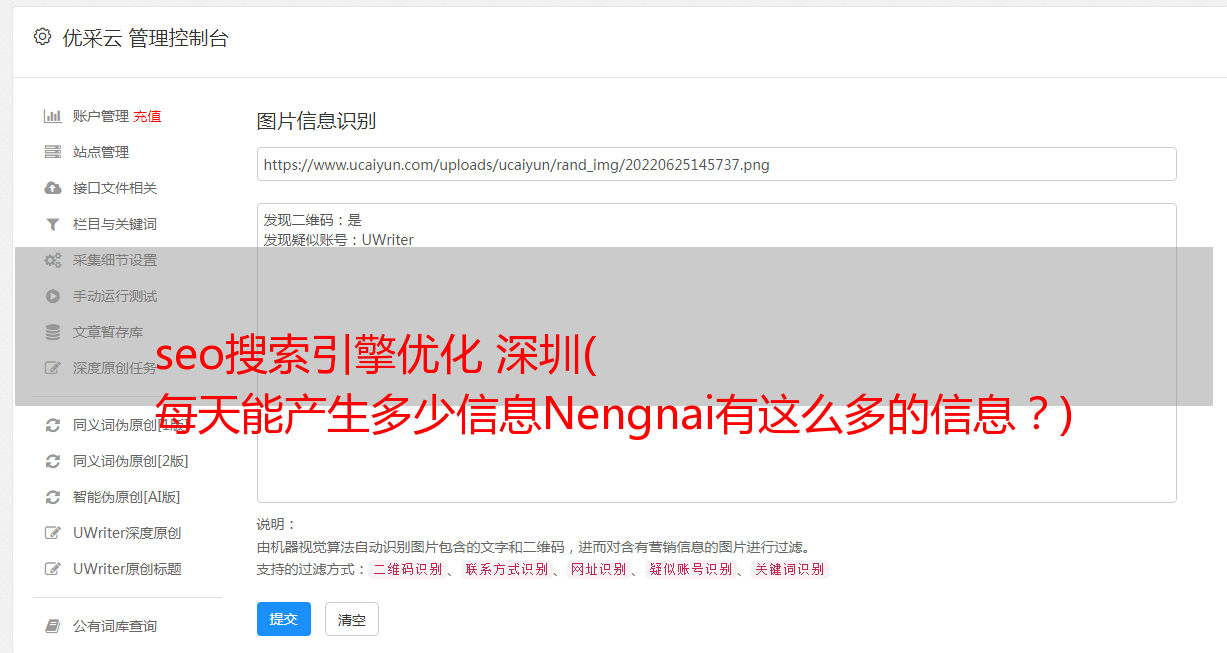Image resolution: width=1227 pixels, height=653 pixels.
Task: Open UWriter深度原创 in sidebar
Action: click(127, 533)
